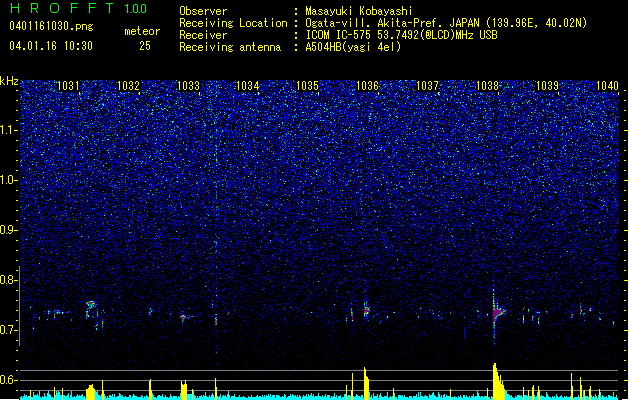Click the 0.8 kHz axis label
The width and height of the screenshot is (629, 400).
click(x=9, y=280)
